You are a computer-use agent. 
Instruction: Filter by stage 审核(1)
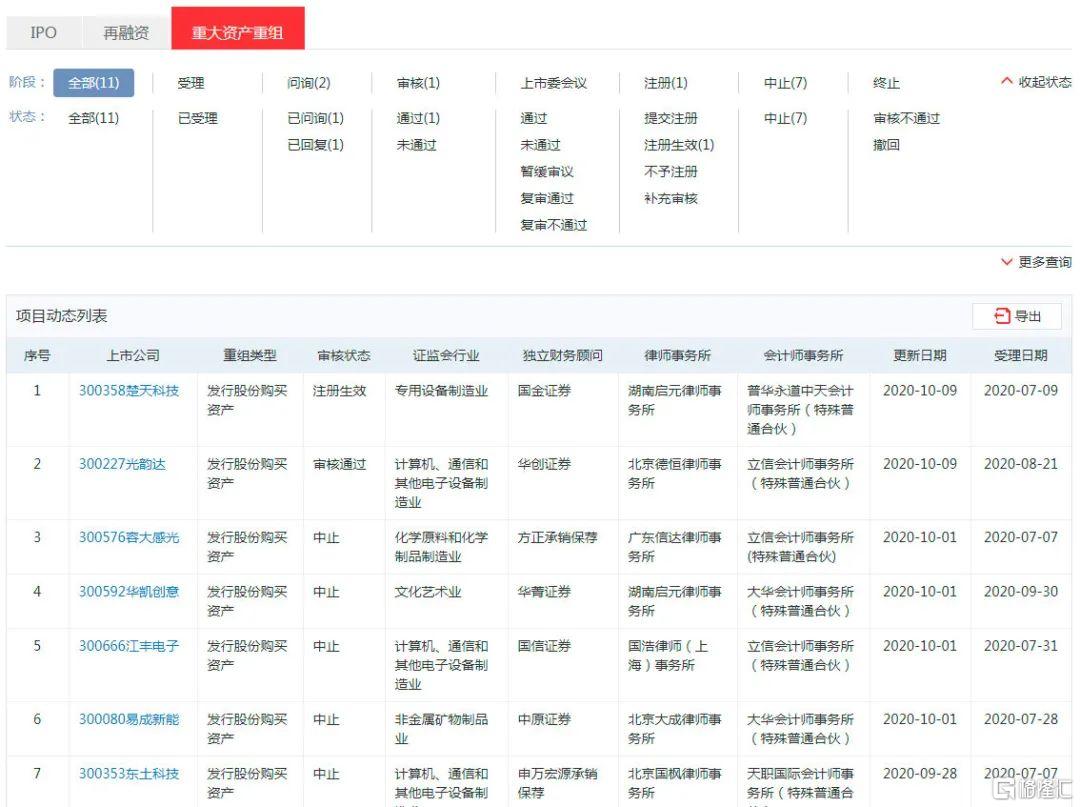tap(418, 83)
